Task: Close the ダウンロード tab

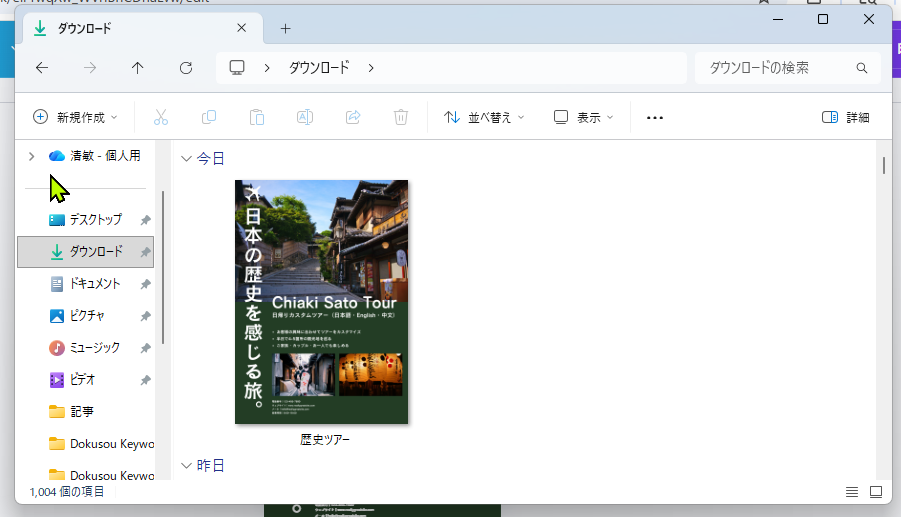Action: (241, 28)
